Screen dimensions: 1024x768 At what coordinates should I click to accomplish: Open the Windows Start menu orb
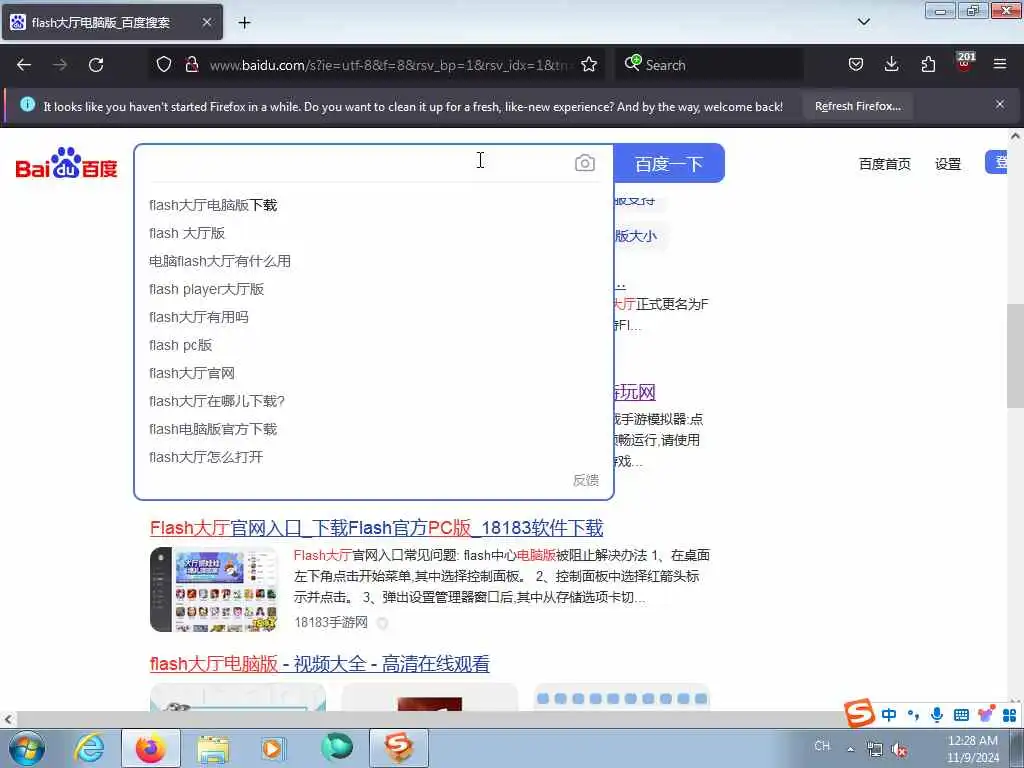(x=27, y=748)
